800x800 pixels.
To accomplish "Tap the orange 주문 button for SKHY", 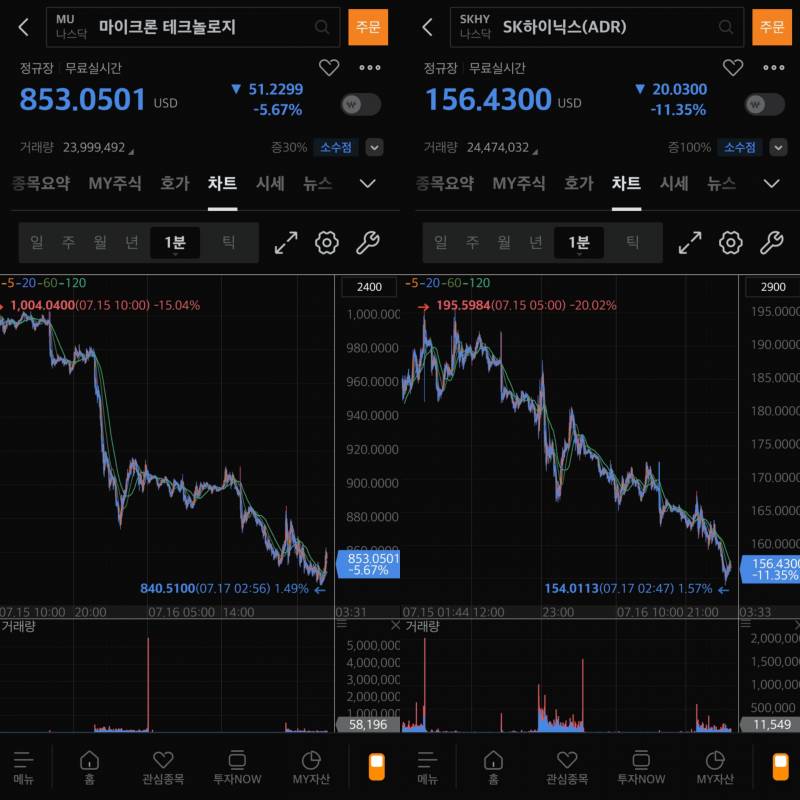I will (772, 27).
